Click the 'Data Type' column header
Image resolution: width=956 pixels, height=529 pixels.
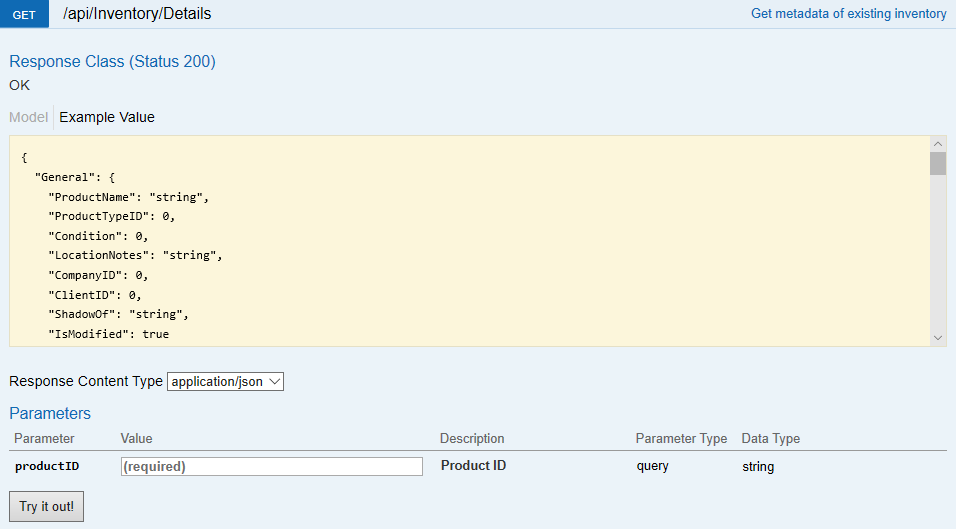(771, 439)
